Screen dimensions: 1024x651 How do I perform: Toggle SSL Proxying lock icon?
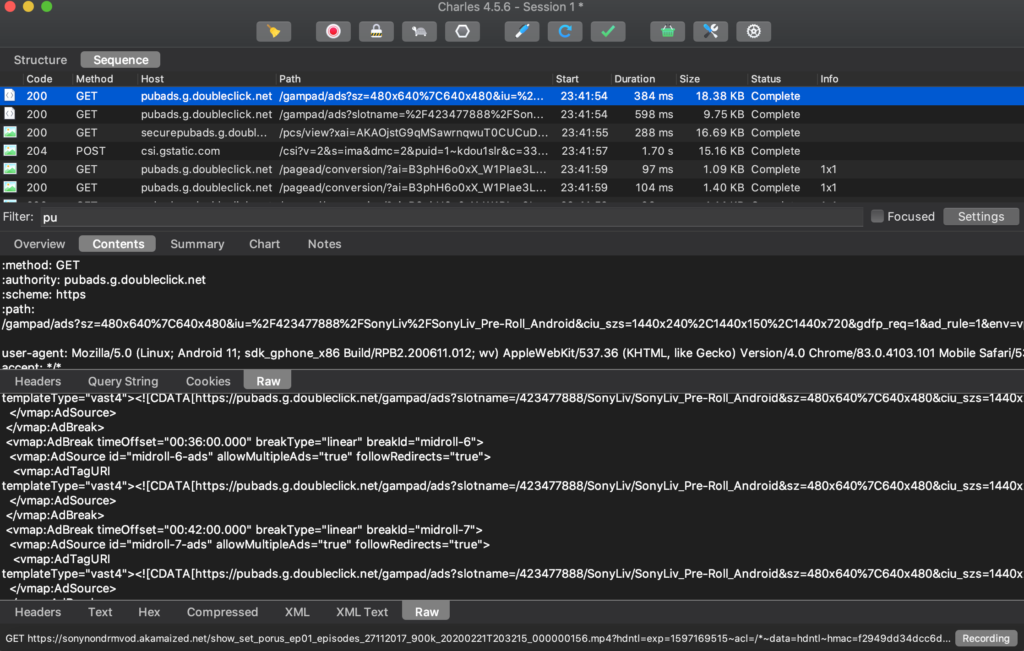coord(376,31)
